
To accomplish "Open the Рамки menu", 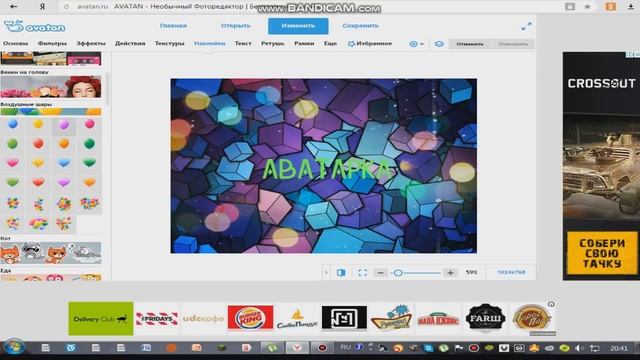I will click(x=304, y=43).
